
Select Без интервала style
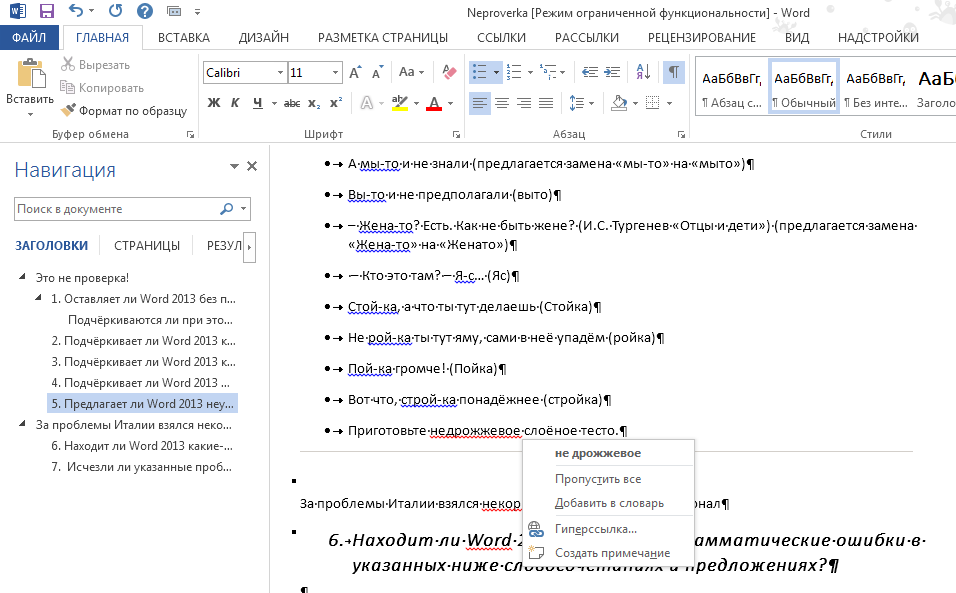click(876, 87)
